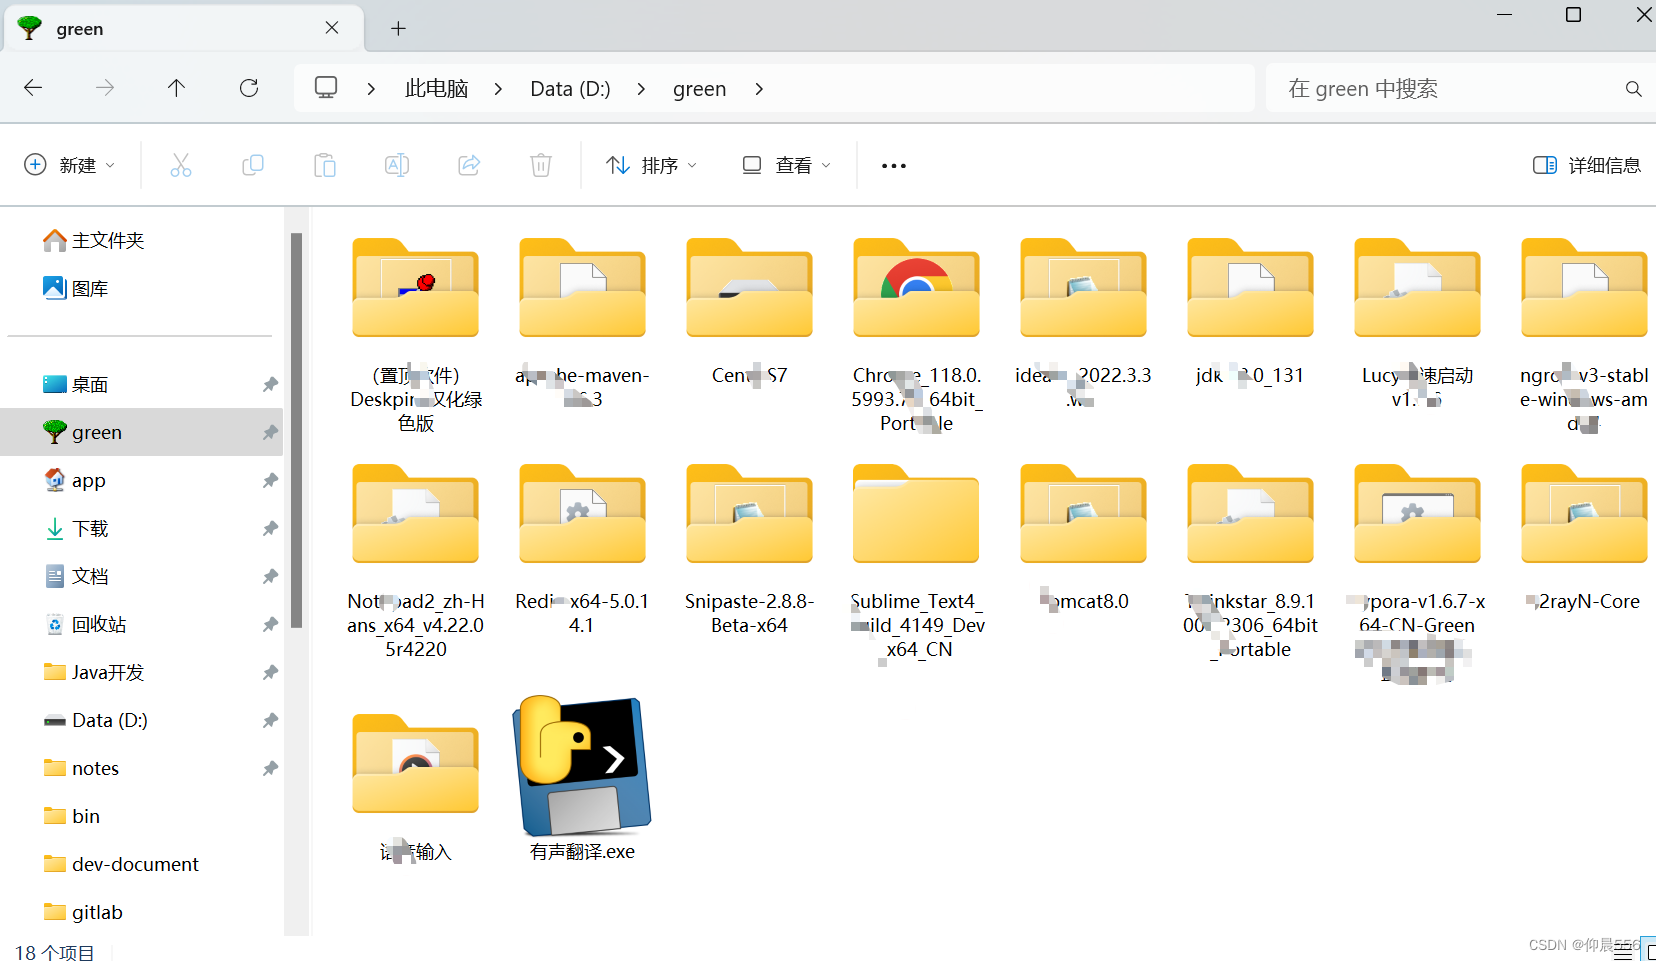Open the 排序 (Sort) dropdown
Viewport: 1656px width, 961px height.
(x=651, y=165)
